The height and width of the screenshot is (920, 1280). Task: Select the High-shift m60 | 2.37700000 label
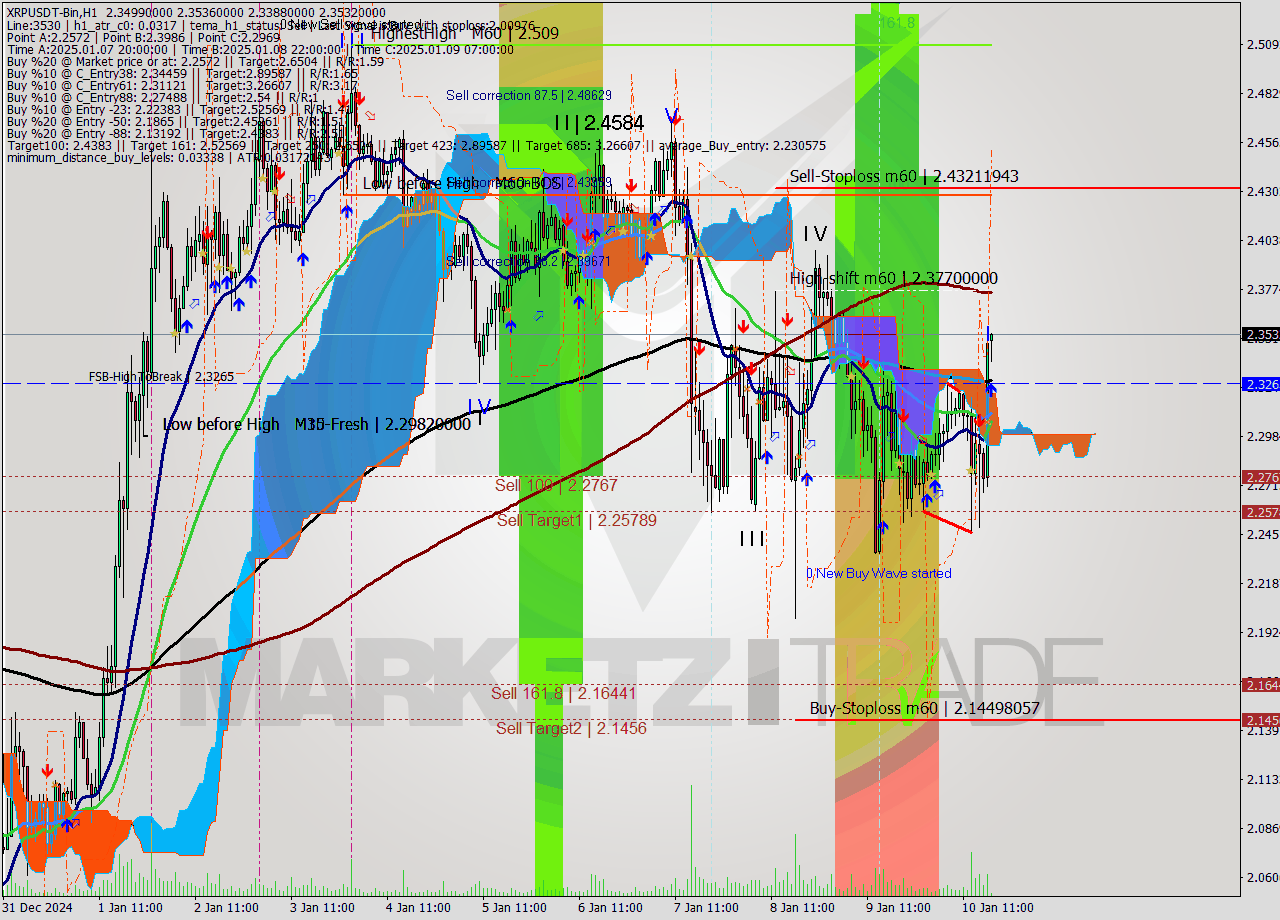893,278
